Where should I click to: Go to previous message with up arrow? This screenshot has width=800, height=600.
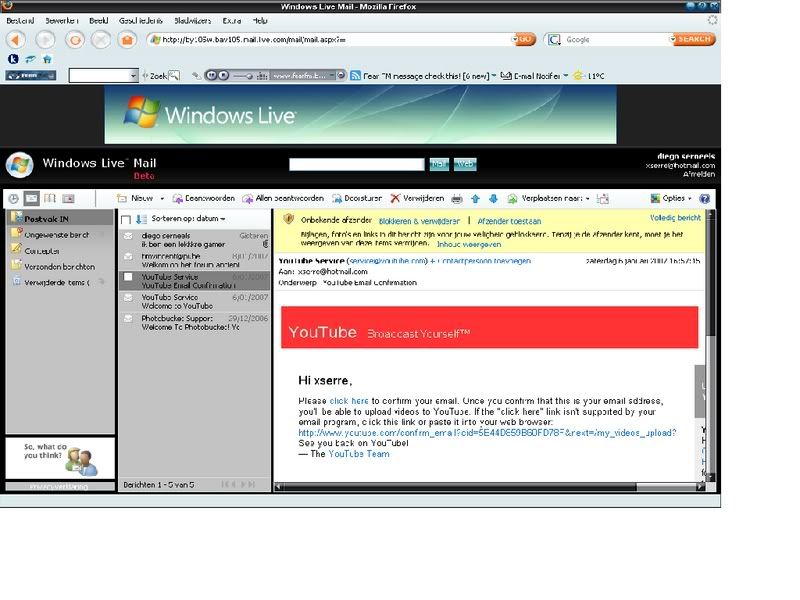(x=476, y=199)
